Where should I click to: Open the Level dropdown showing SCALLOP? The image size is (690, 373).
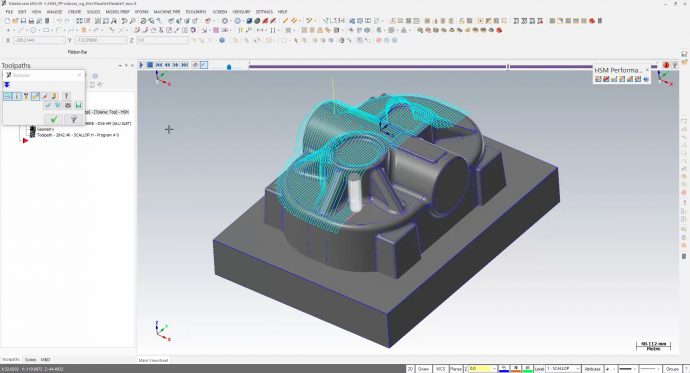[564, 369]
